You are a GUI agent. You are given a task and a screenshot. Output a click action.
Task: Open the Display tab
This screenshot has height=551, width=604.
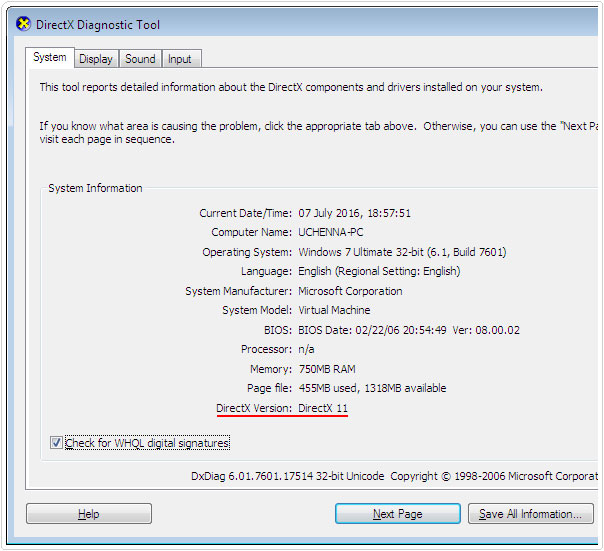(x=96, y=59)
